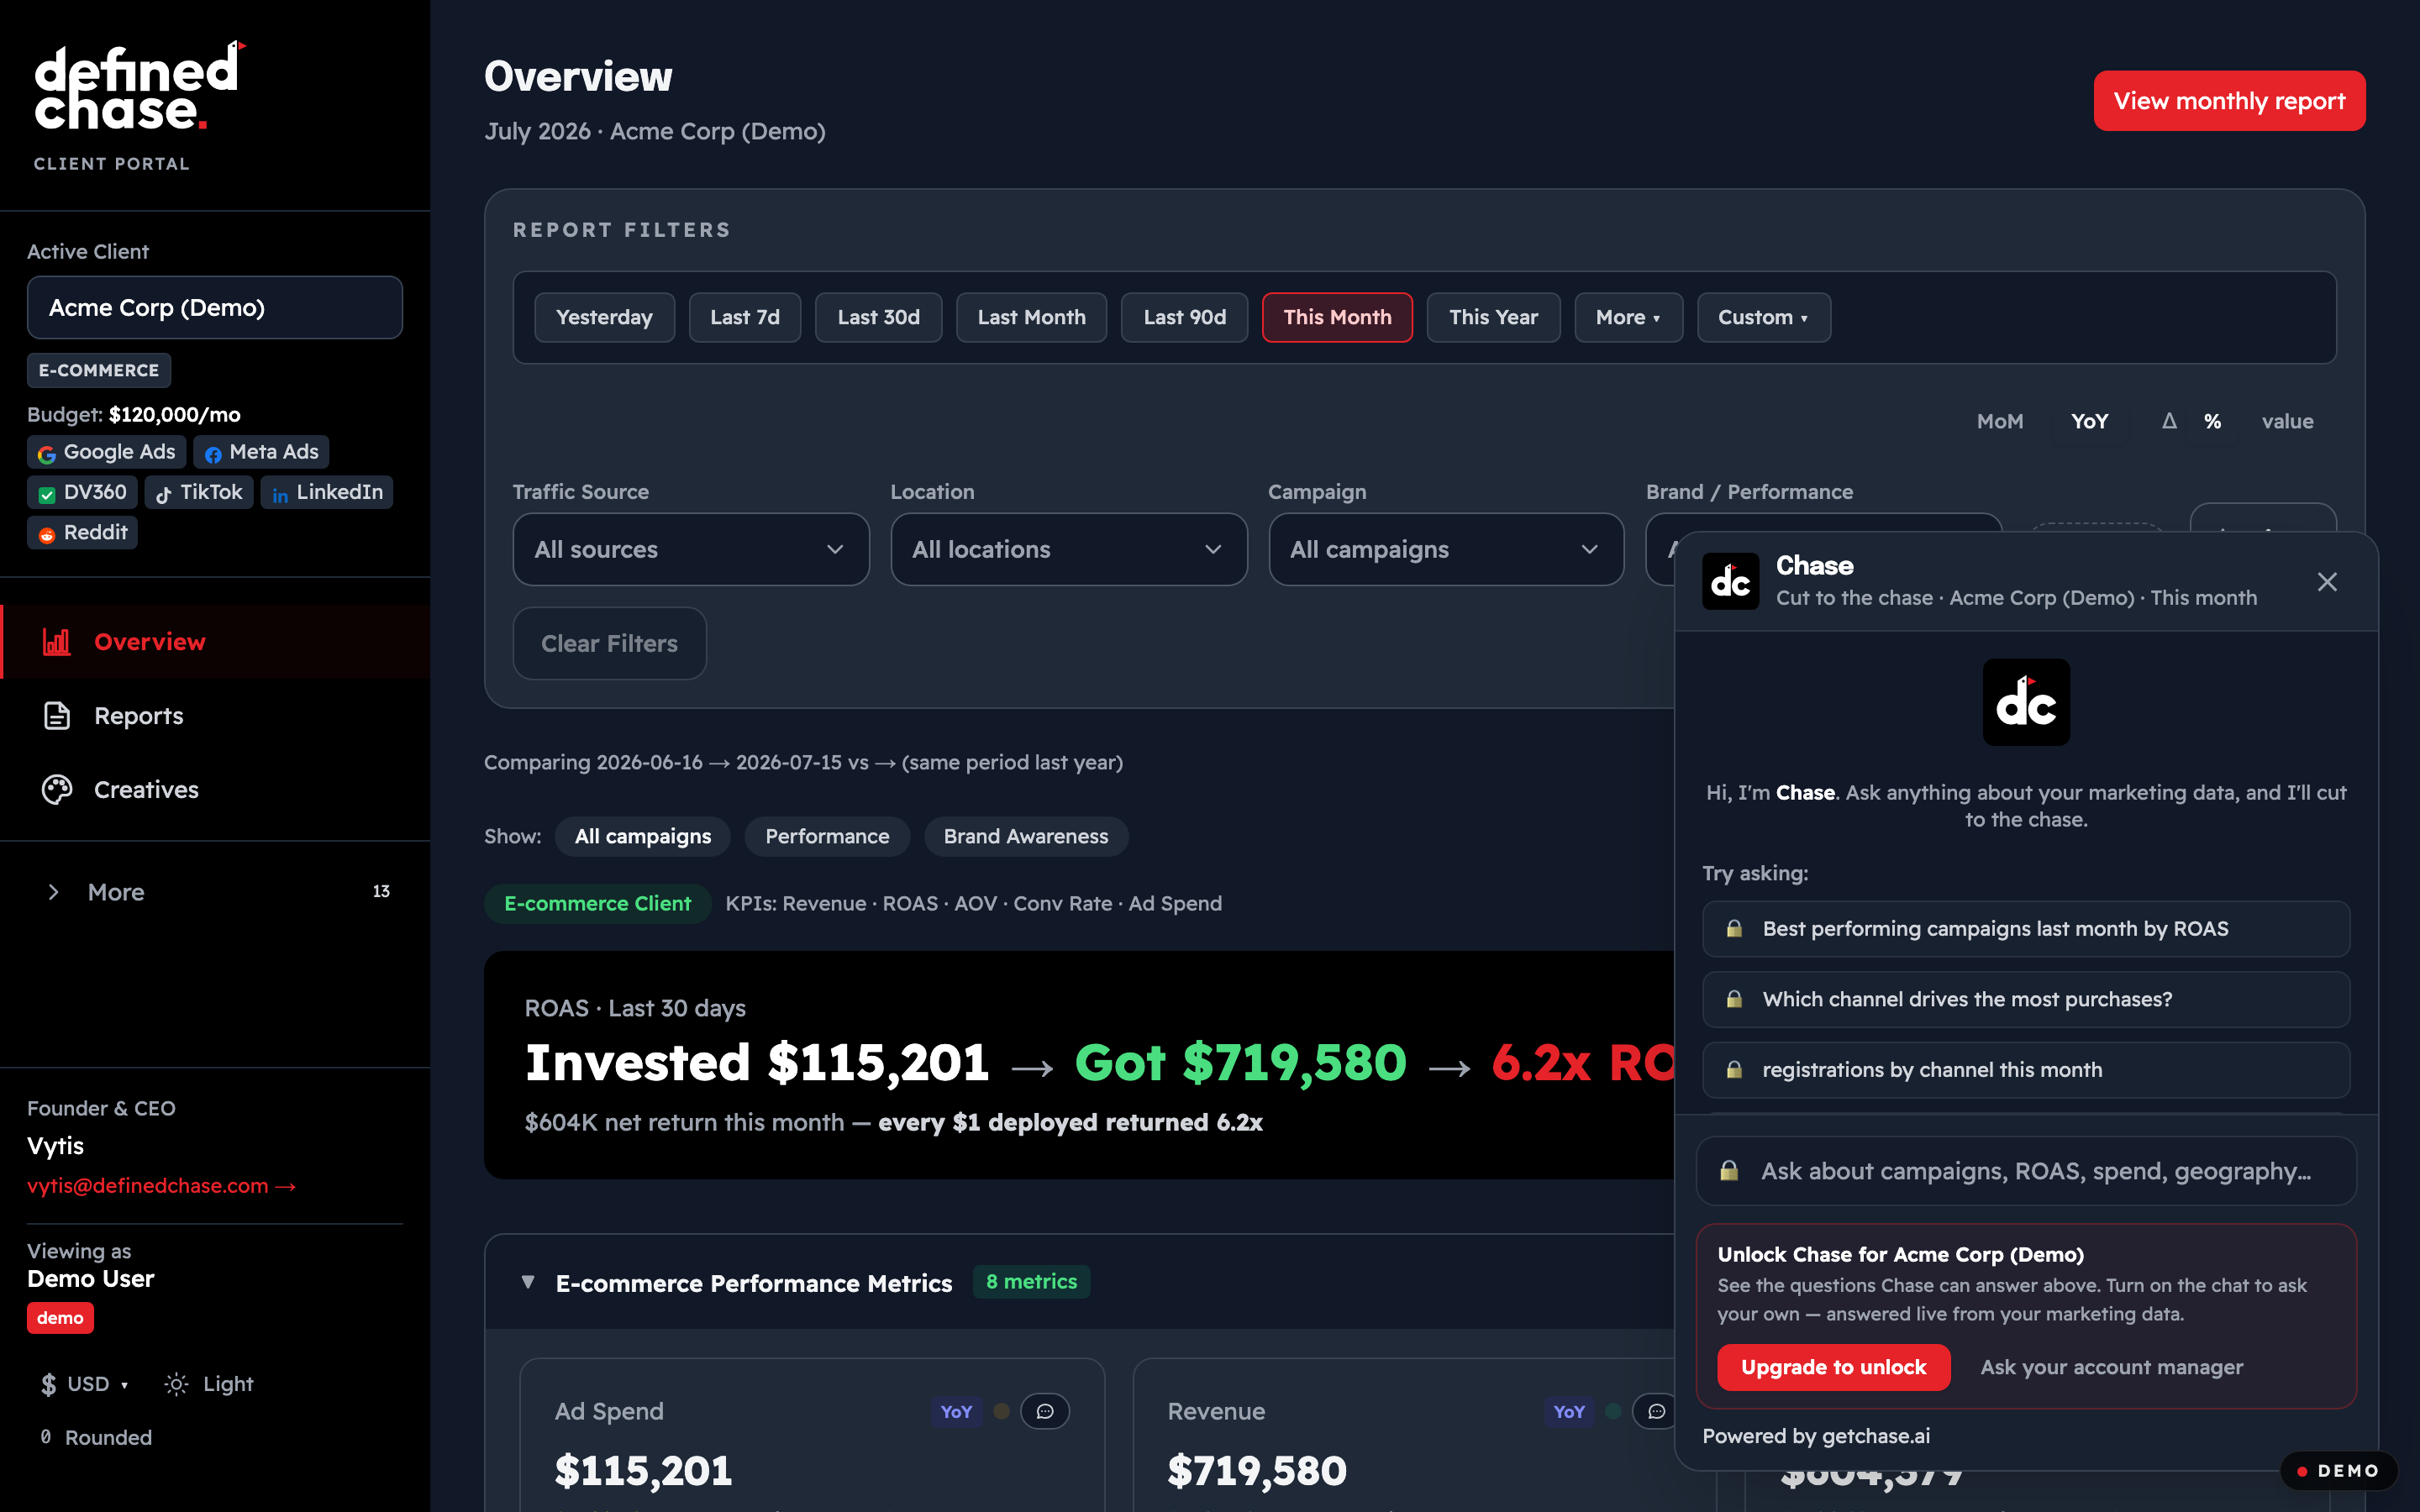This screenshot has width=2420, height=1512.
Task: Click the chat question input field
Action: pyautogui.click(x=2026, y=1171)
